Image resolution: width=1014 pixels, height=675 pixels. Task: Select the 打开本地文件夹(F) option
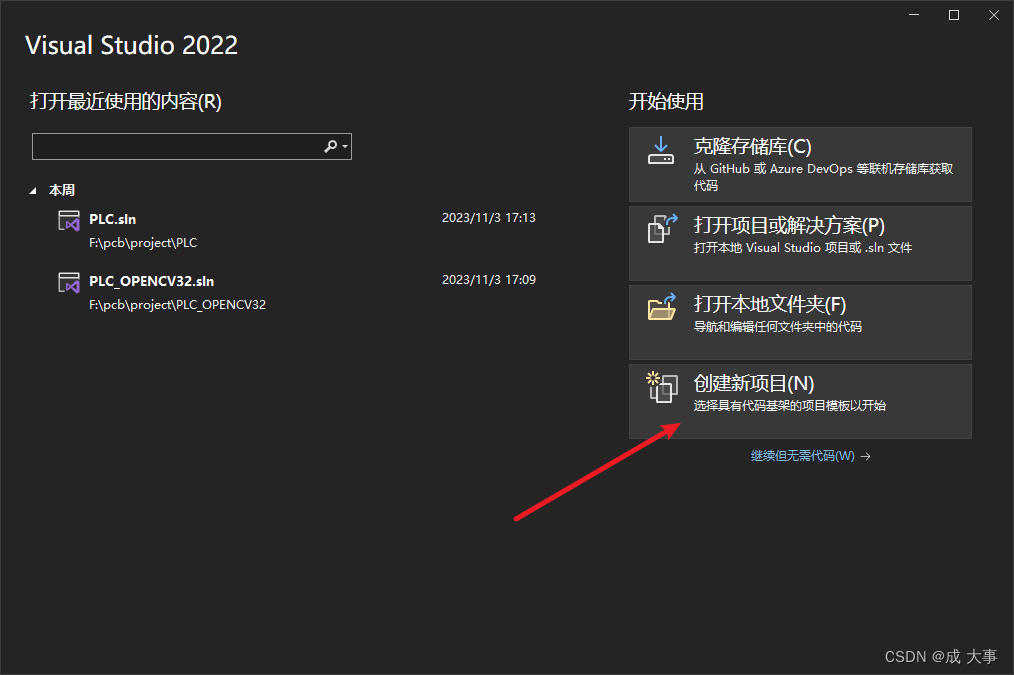(800, 321)
